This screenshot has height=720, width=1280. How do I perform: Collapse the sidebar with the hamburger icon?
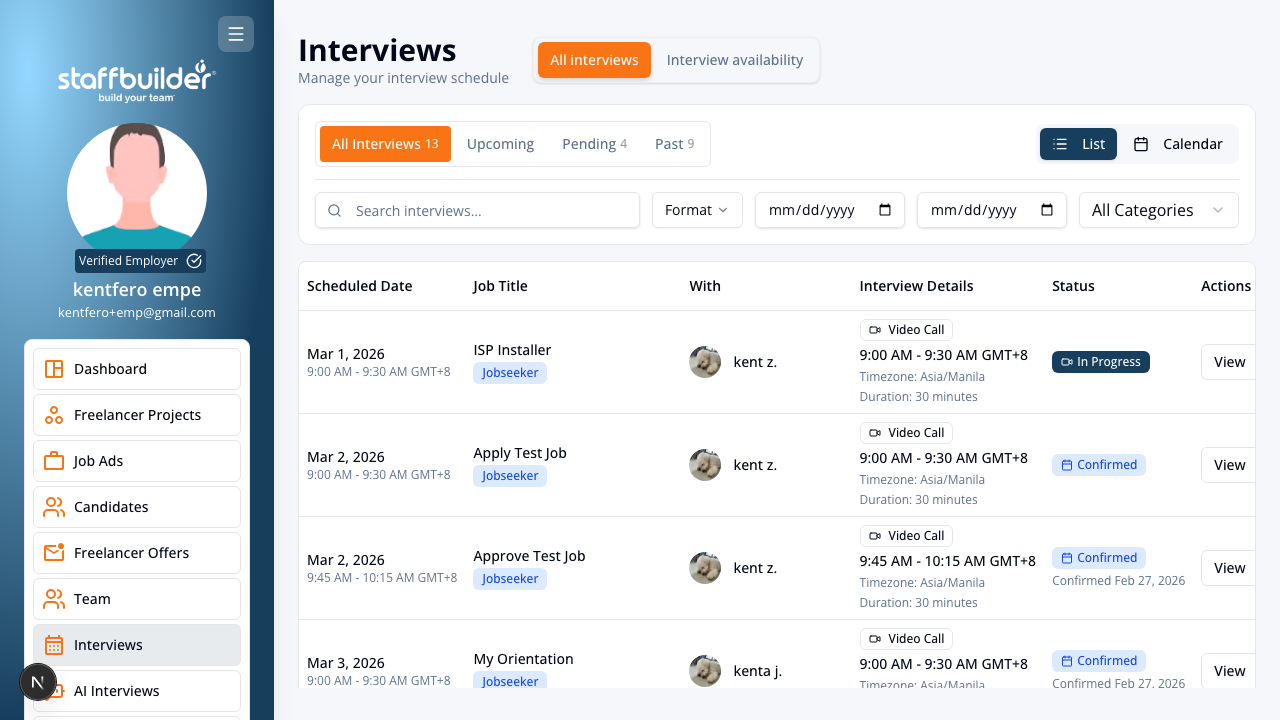point(236,34)
